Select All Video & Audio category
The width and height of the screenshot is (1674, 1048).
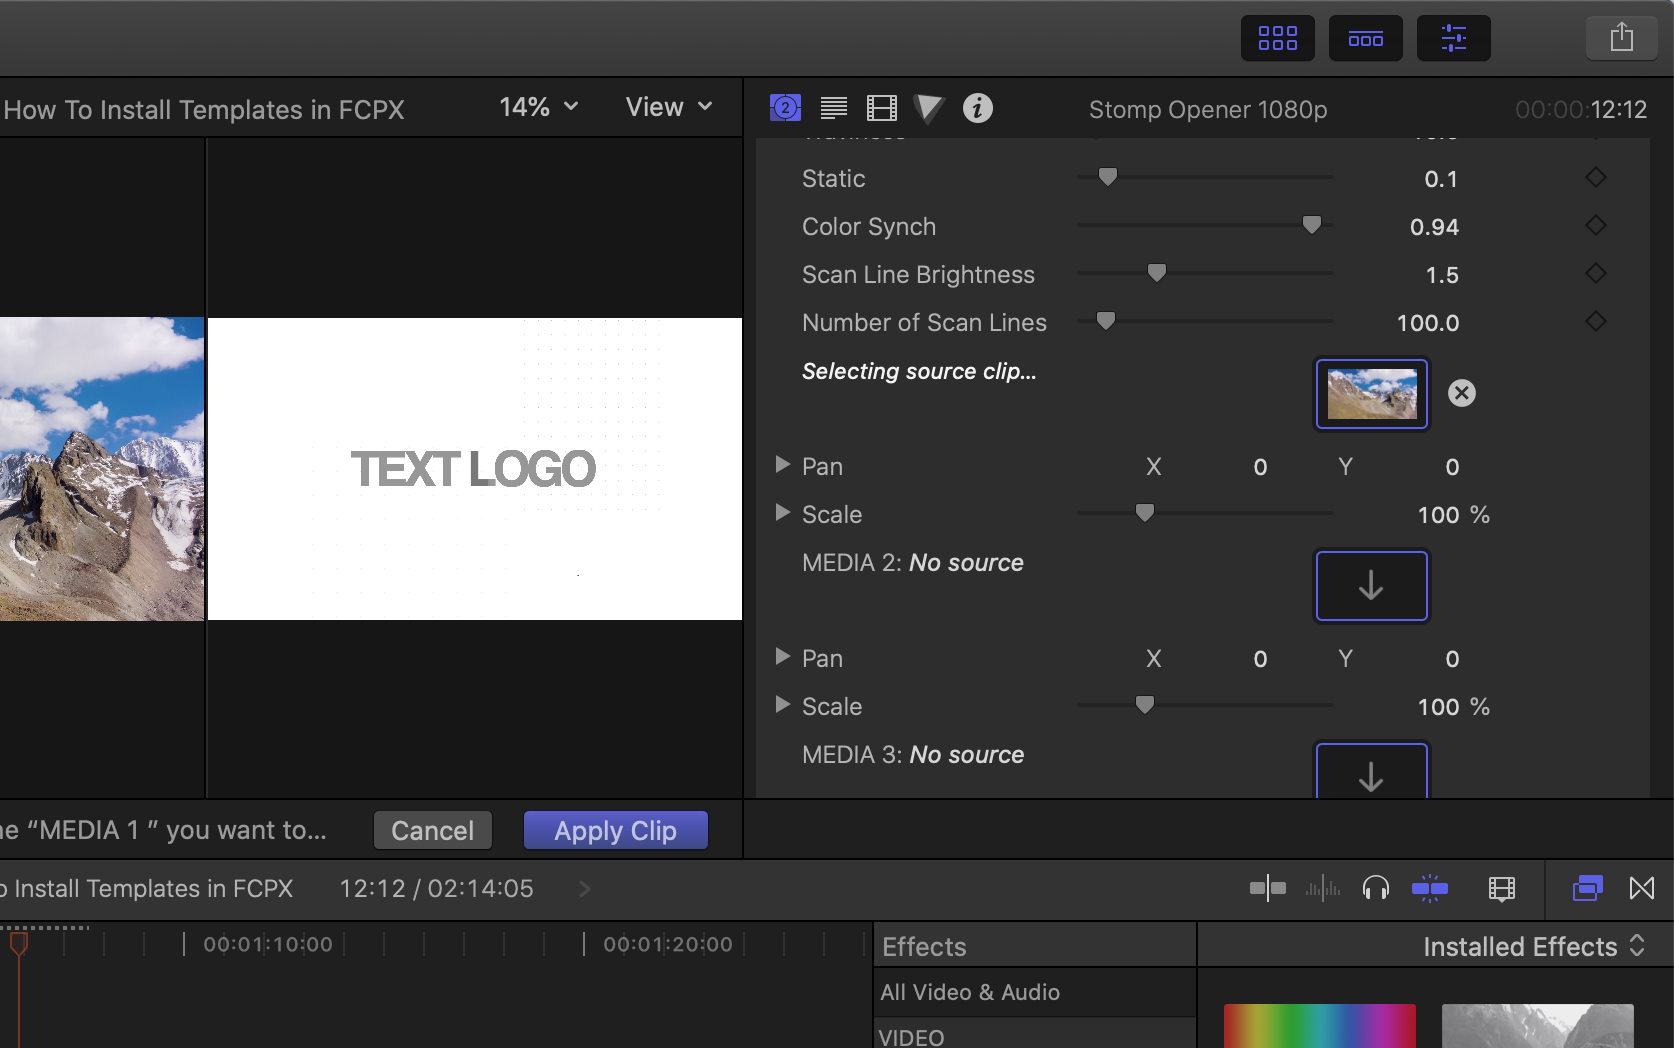(969, 991)
